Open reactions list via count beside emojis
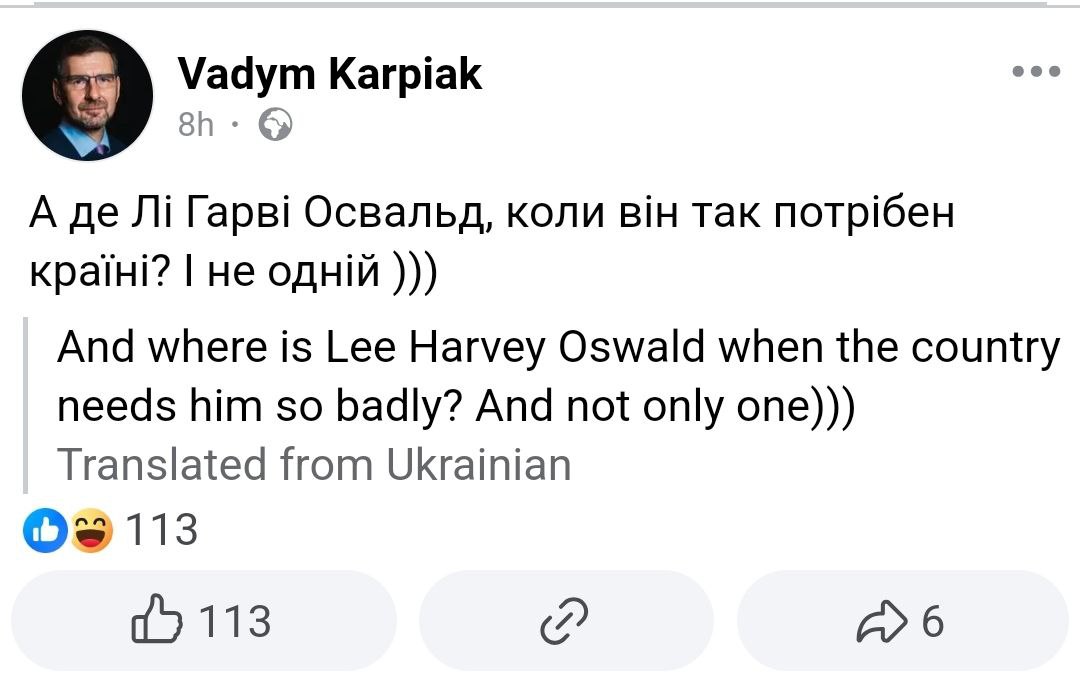This screenshot has width=1080, height=683. (x=162, y=531)
